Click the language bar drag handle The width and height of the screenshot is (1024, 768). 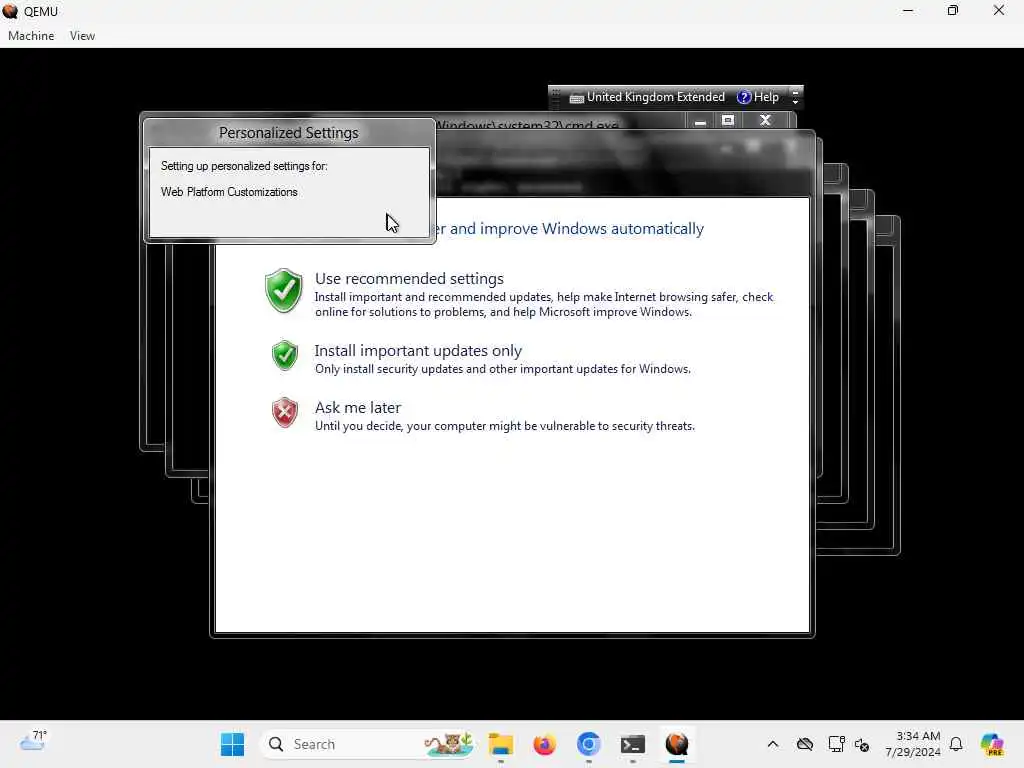pos(556,97)
